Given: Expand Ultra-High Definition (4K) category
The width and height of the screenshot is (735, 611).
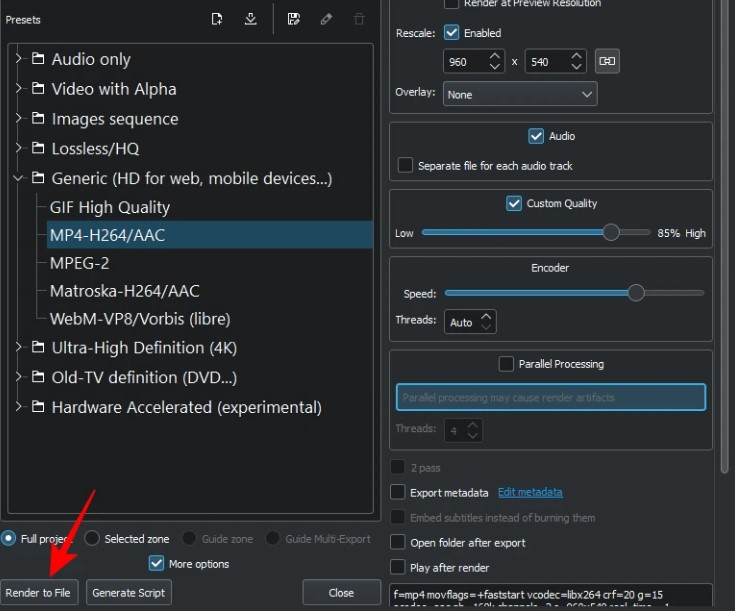Looking at the screenshot, I should 18,347.
